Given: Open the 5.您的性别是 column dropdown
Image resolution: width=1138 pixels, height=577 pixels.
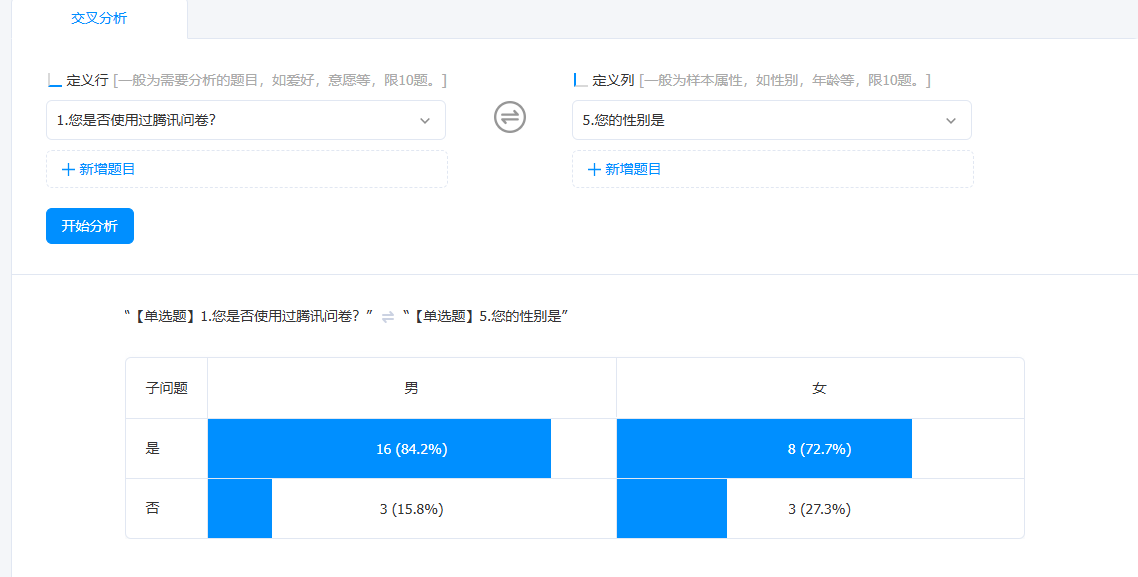Looking at the screenshot, I should coord(771,120).
